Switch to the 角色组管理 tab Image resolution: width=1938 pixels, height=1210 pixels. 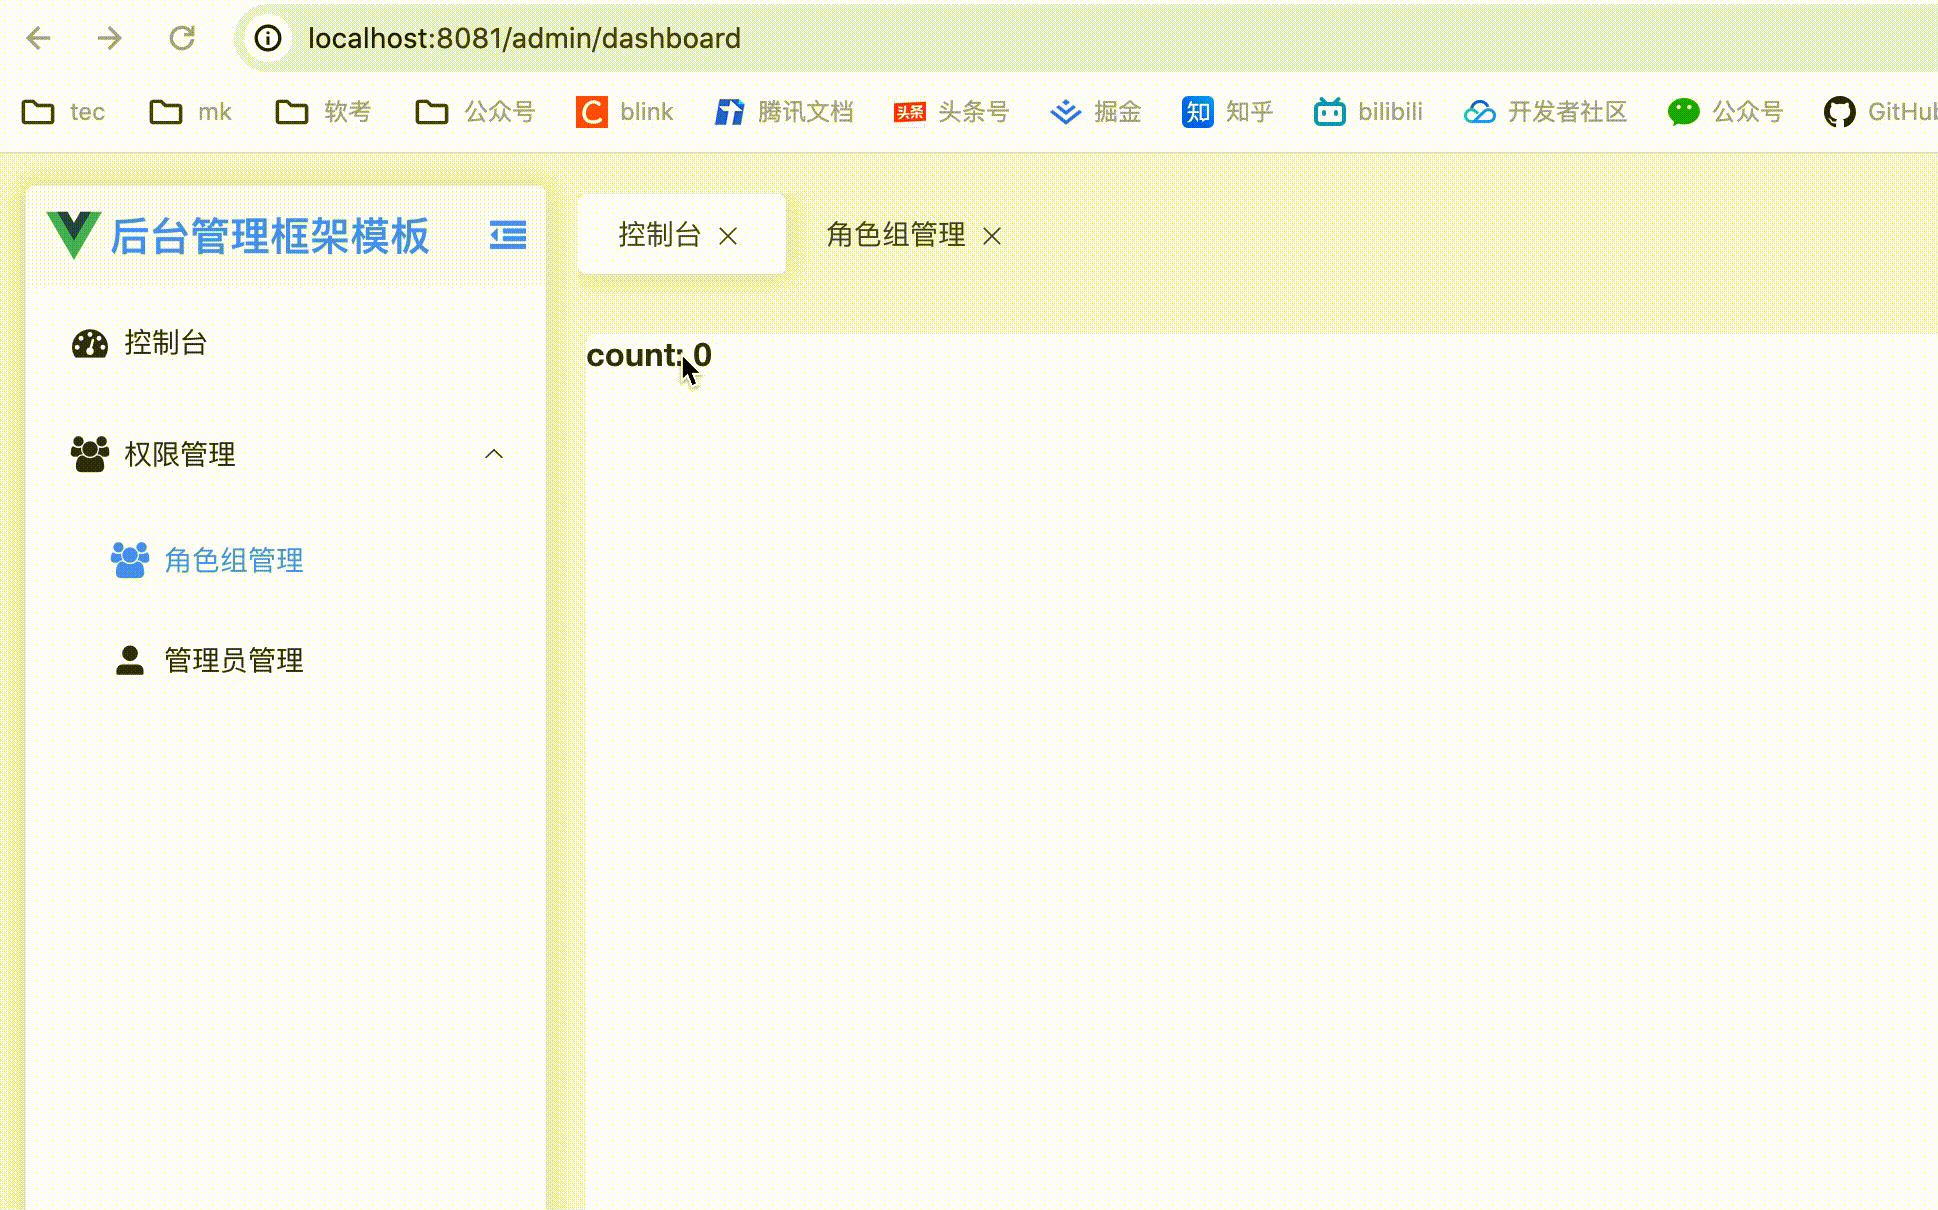pyautogui.click(x=895, y=235)
